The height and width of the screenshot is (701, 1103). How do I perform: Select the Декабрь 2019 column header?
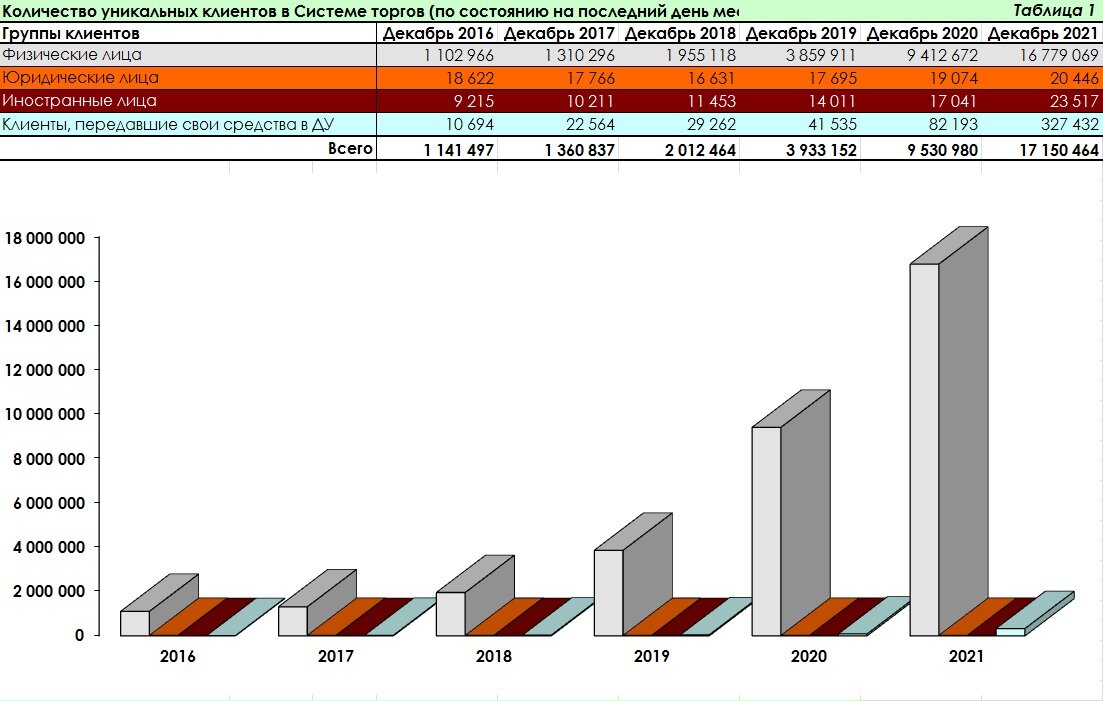tap(800, 33)
